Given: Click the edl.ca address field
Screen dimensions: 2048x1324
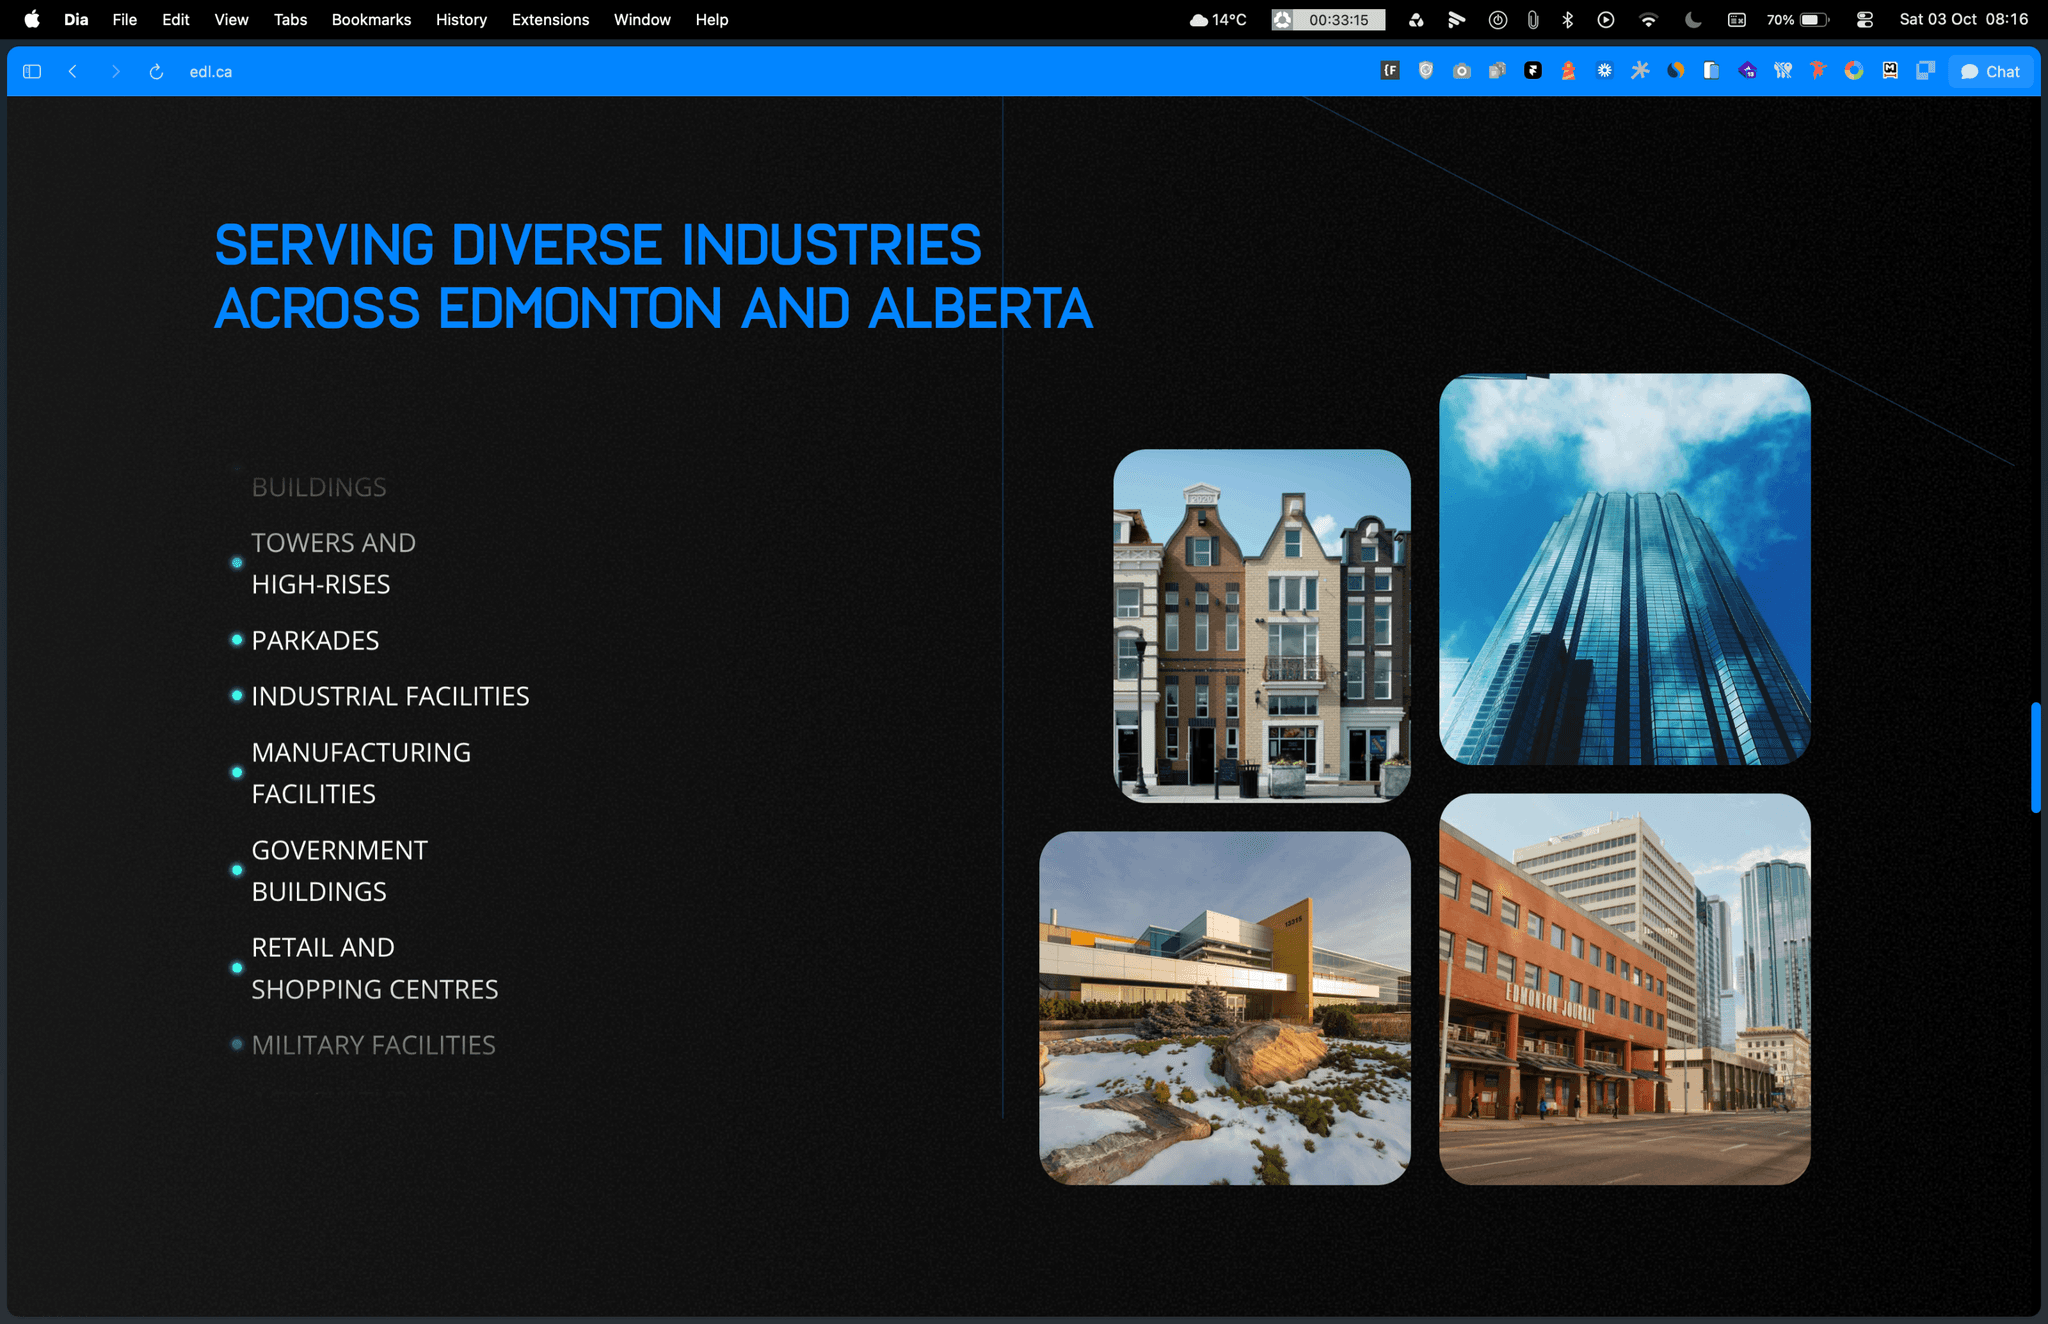Looking at the screenshot, I should click(211, 72).
